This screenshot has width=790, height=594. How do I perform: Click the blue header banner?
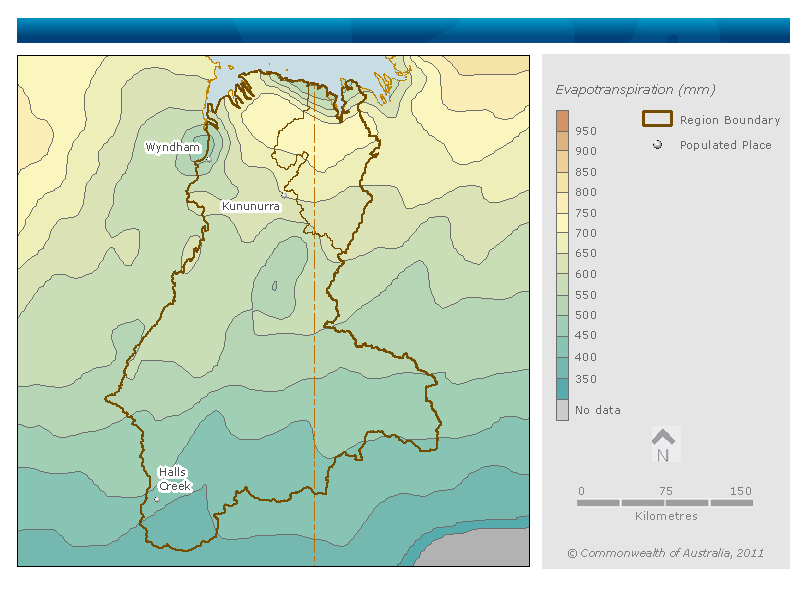pos(403,31)
